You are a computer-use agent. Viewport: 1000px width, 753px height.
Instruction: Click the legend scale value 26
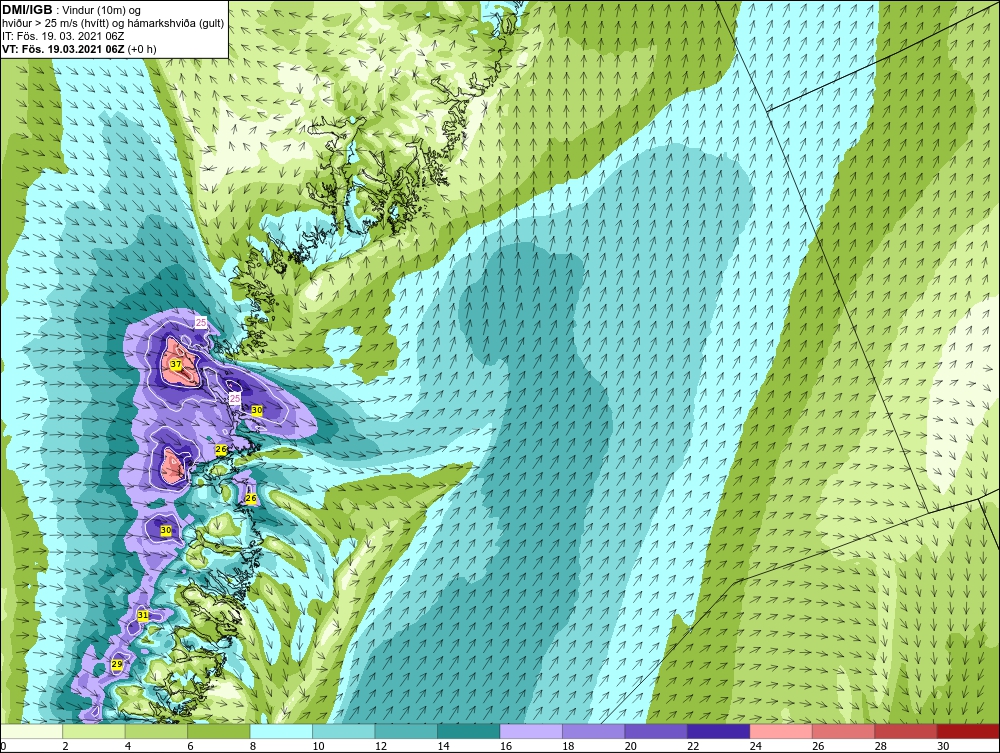coord(818,746)
